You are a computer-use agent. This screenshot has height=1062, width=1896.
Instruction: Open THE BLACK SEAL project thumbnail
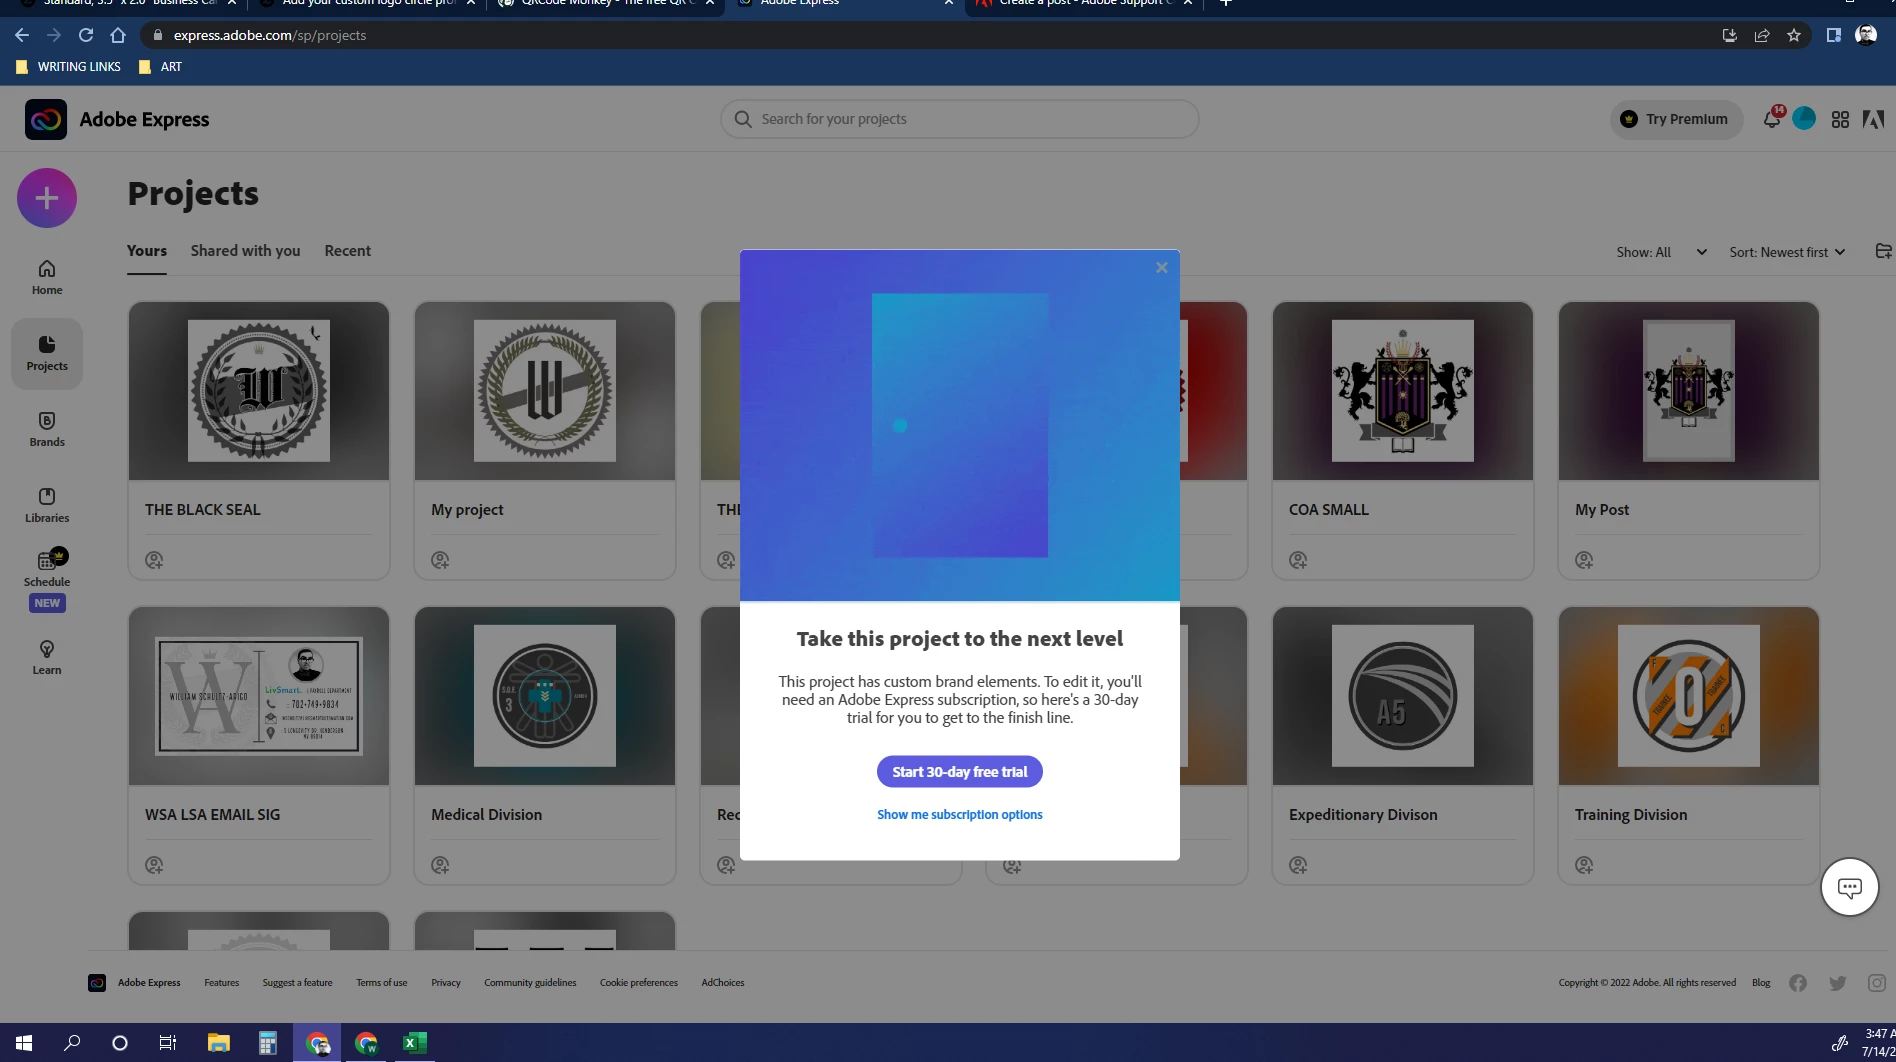point(259,391)
